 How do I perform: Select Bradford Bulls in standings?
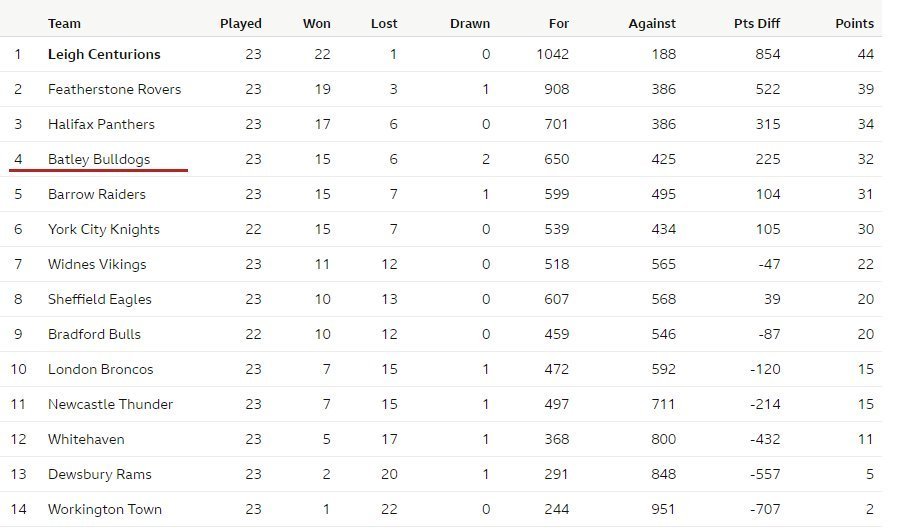94,334
